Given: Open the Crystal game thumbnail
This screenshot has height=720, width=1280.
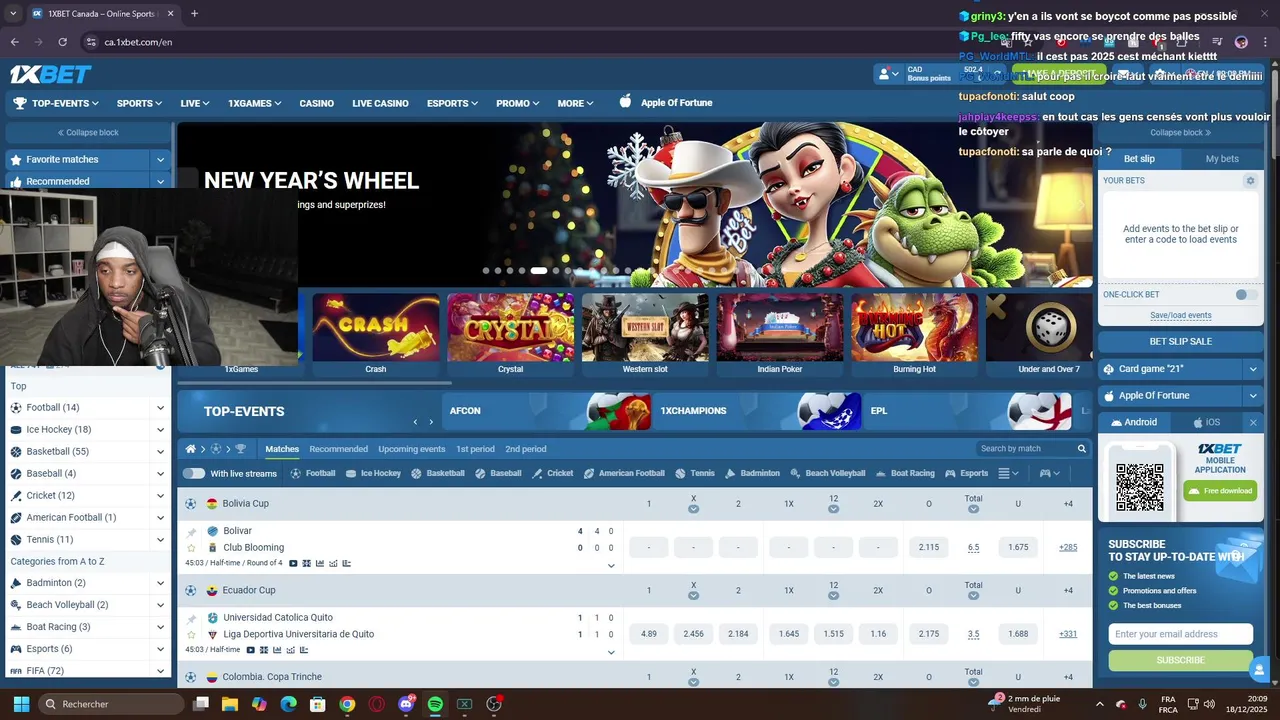Looking at the screenshot, I should pos(510,335).
